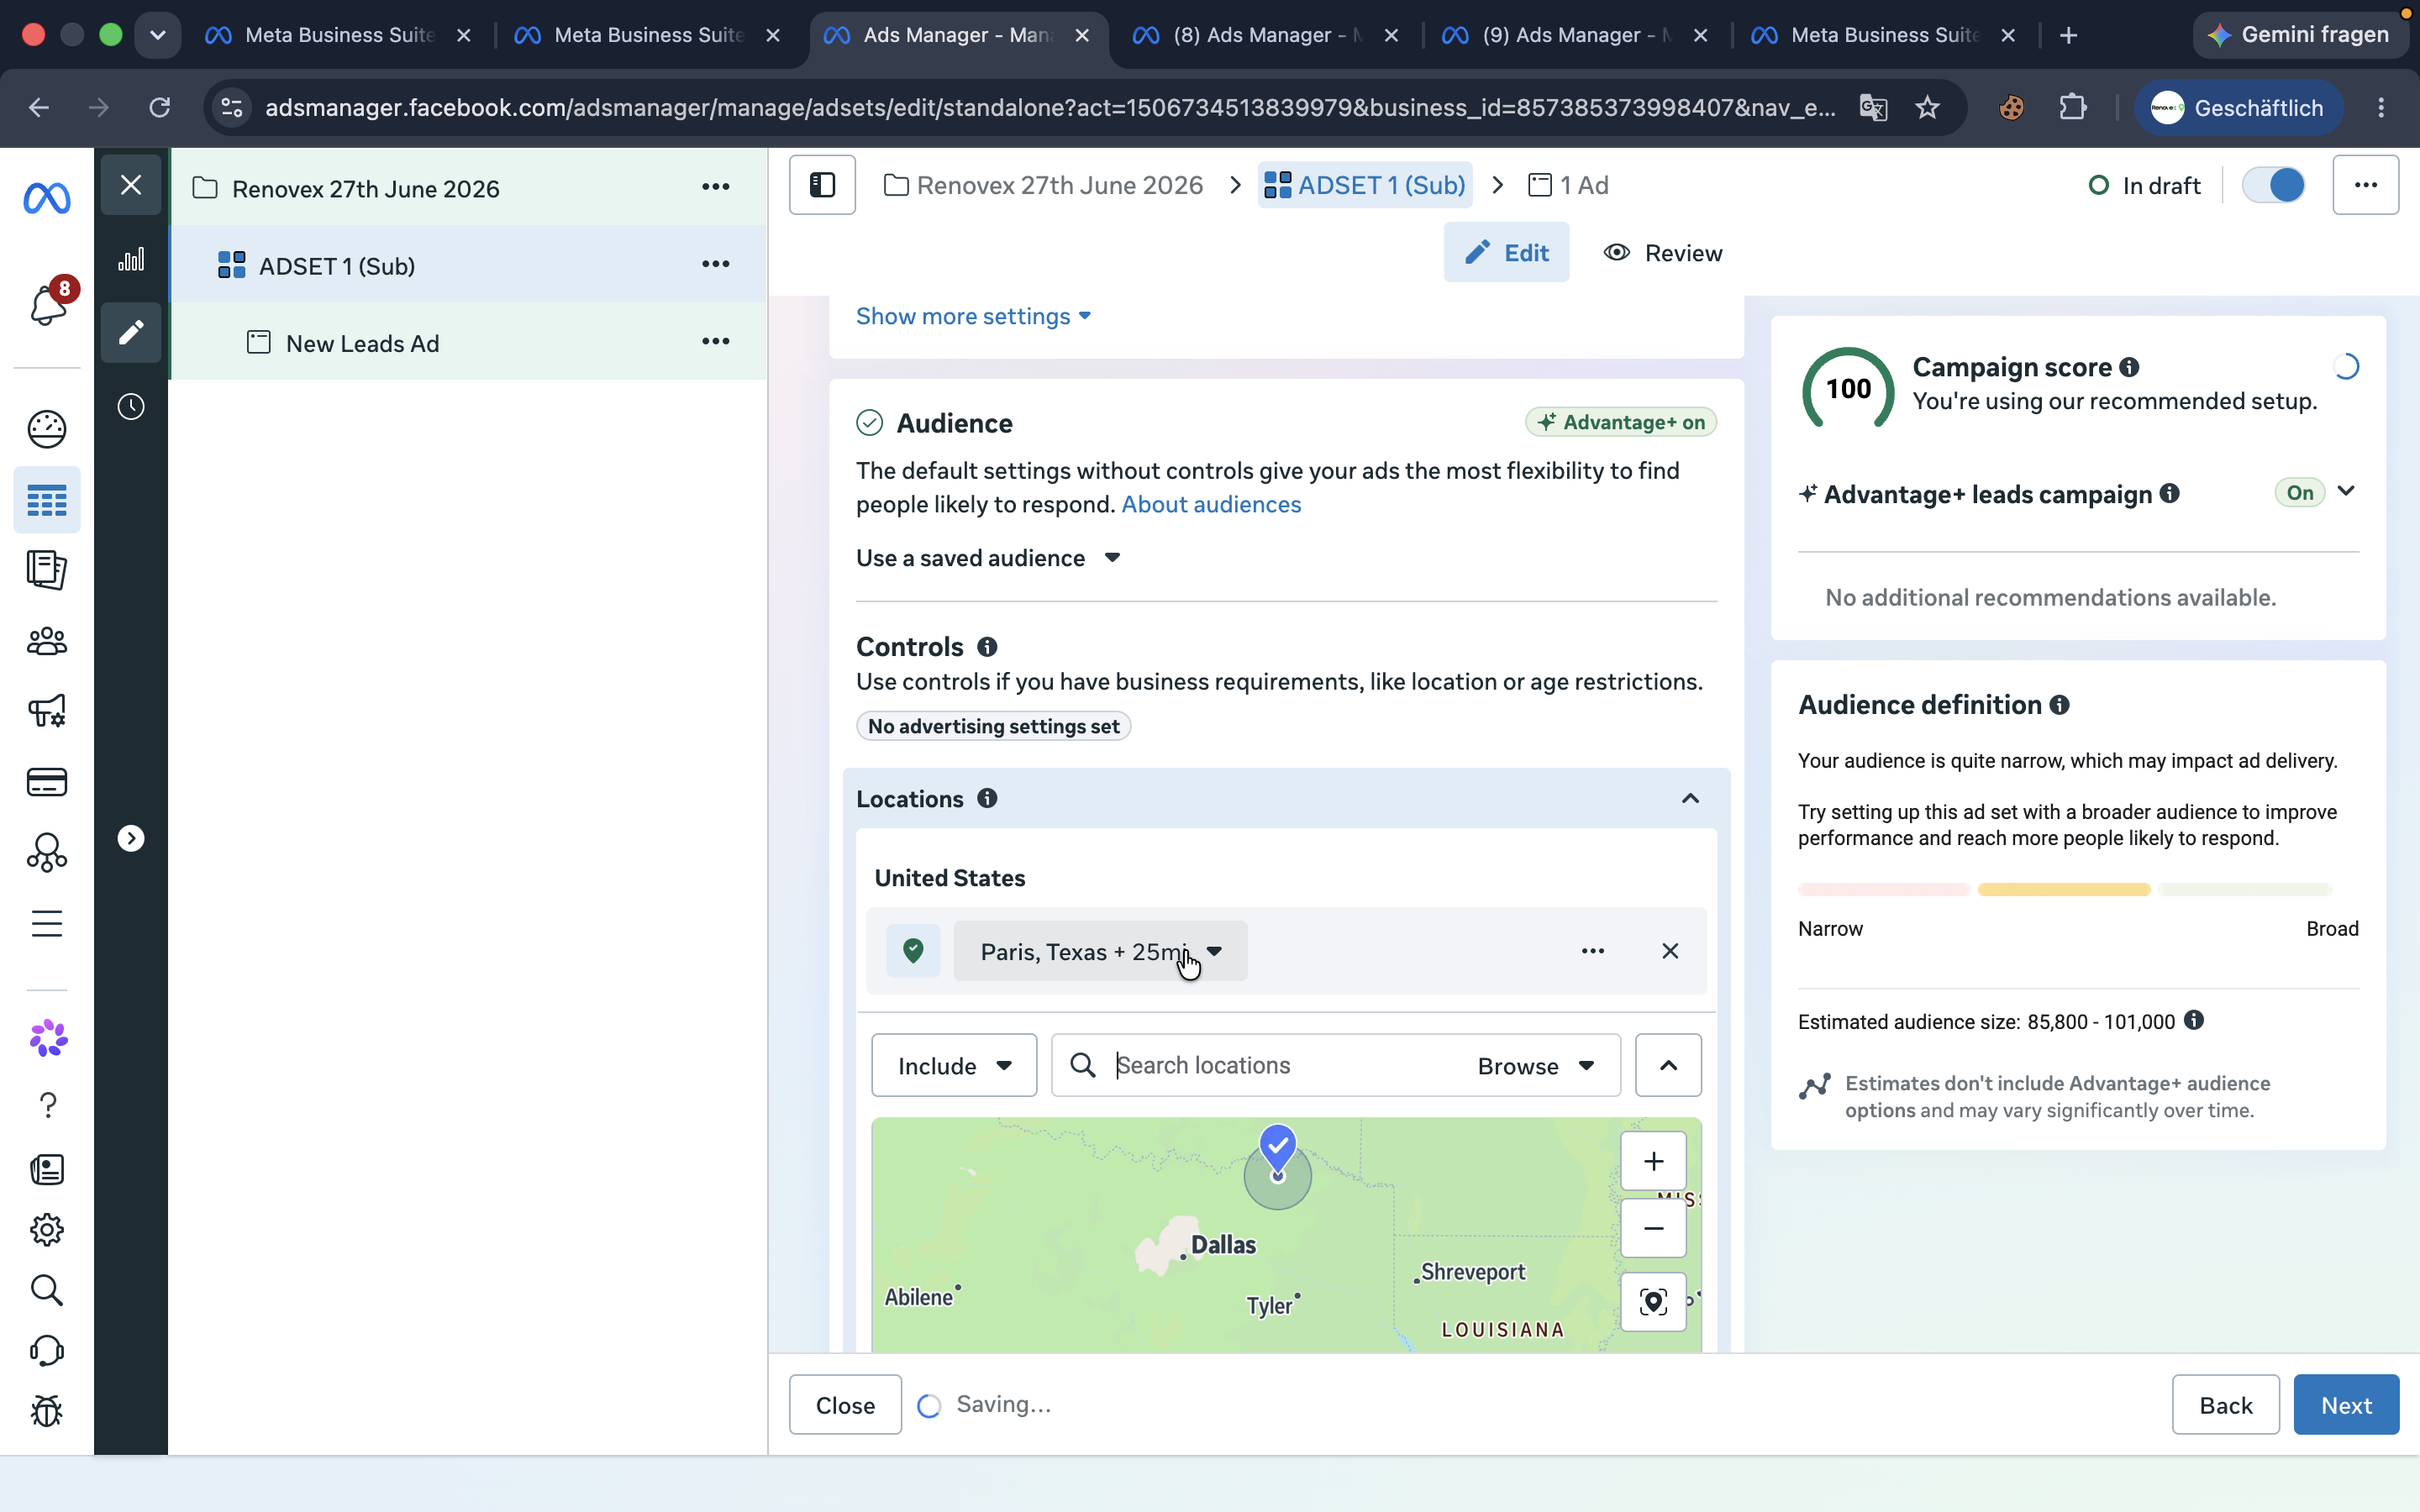The image size is (2420, 1512).
Task: Open the Include dropdown
Action: click(954, 1065)
